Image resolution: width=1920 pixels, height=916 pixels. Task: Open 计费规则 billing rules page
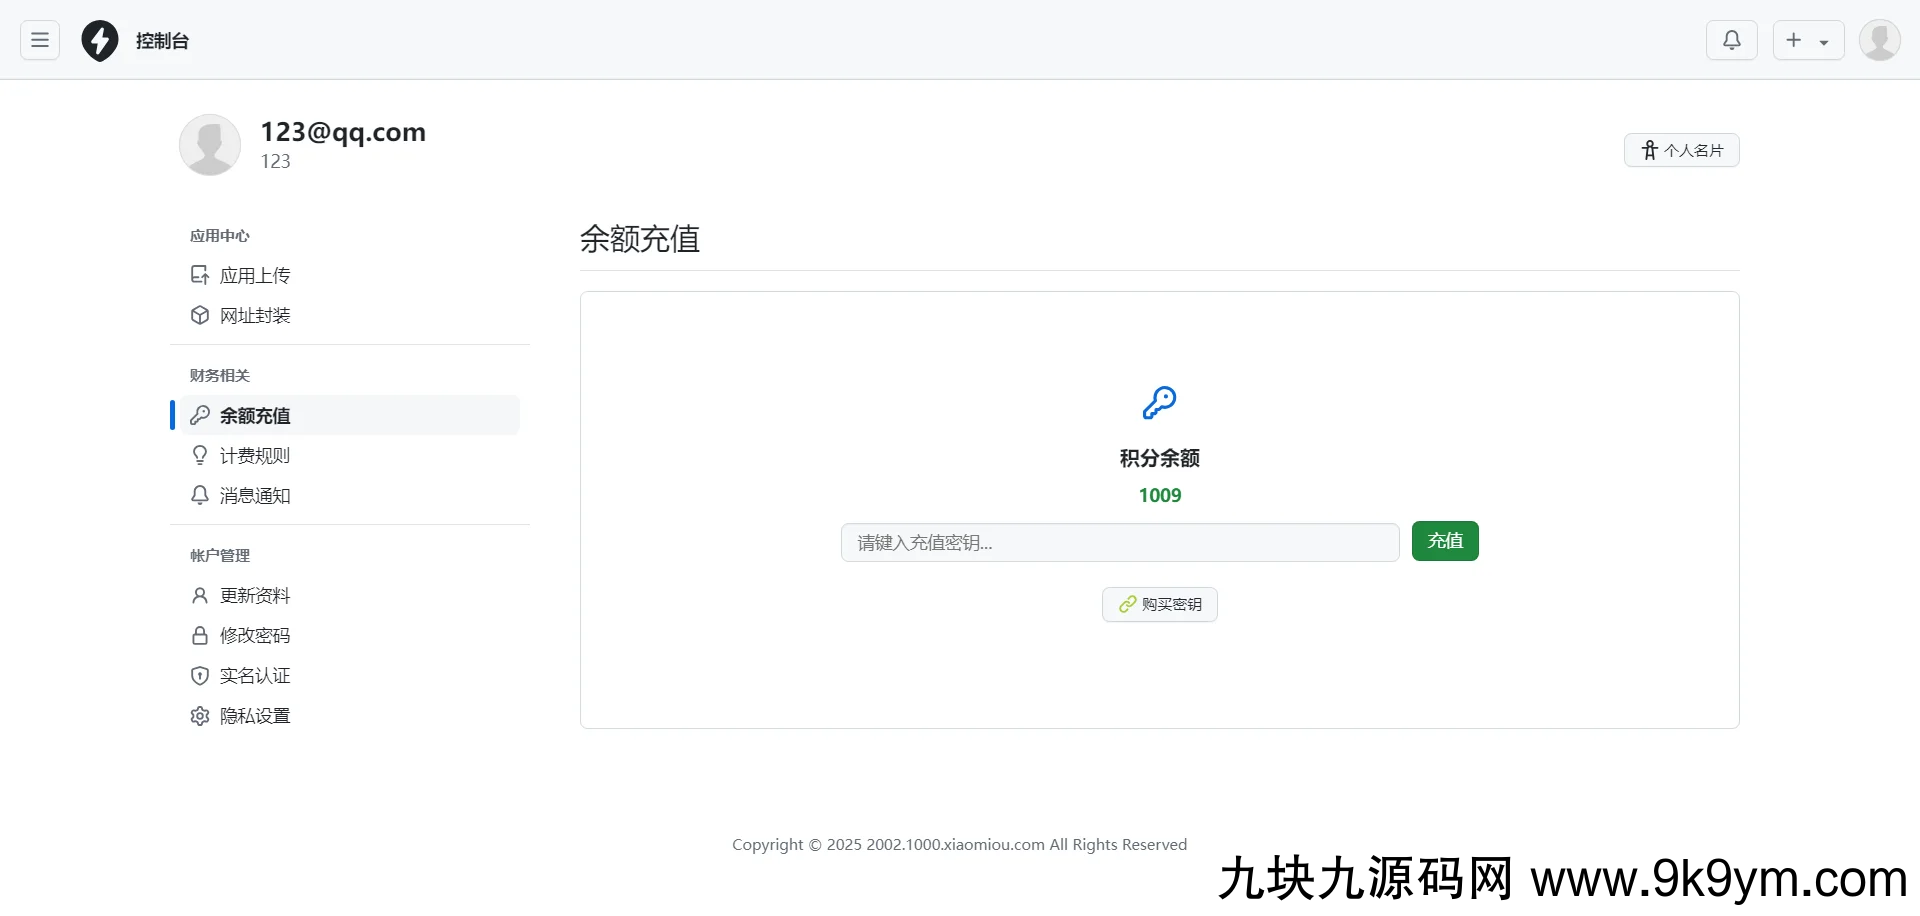click(254, 455)
